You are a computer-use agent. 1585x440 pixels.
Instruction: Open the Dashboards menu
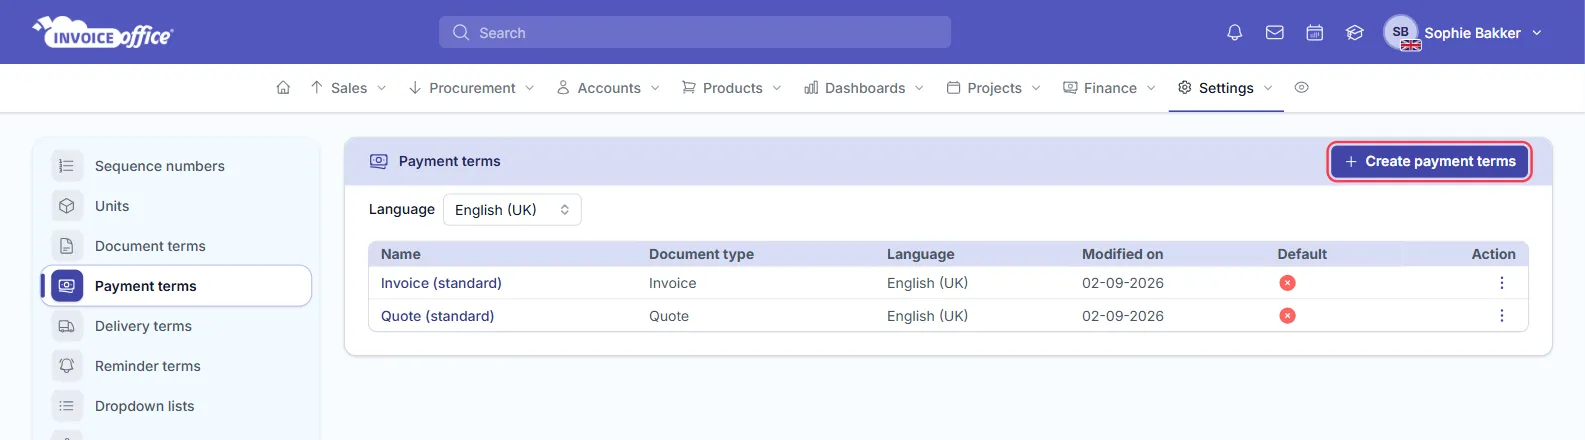click(x=864, y=88)
